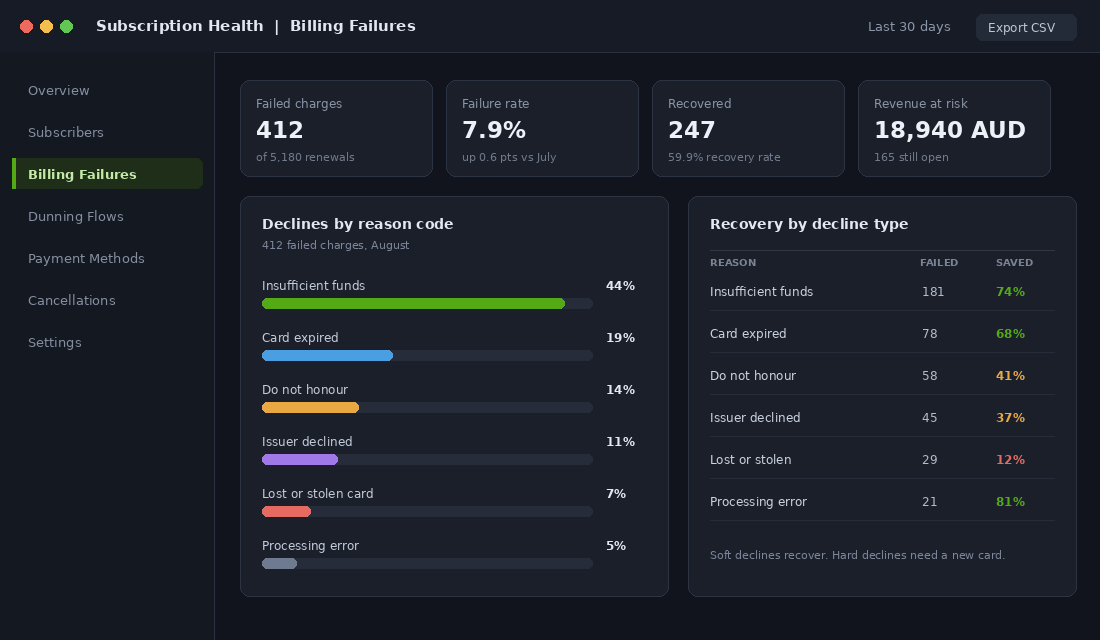Screen dimensions: 1100x640
Task: Click the Failed charges 412 card
Action: point(336,128)
